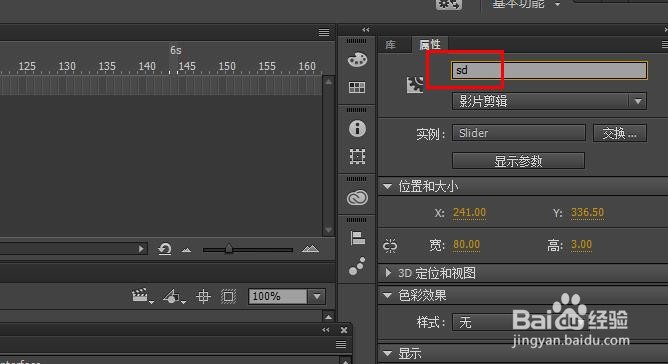This screenshot has width=668, height=364.
Task: Click the 高 value 3.00
Action: pos(581,245)
